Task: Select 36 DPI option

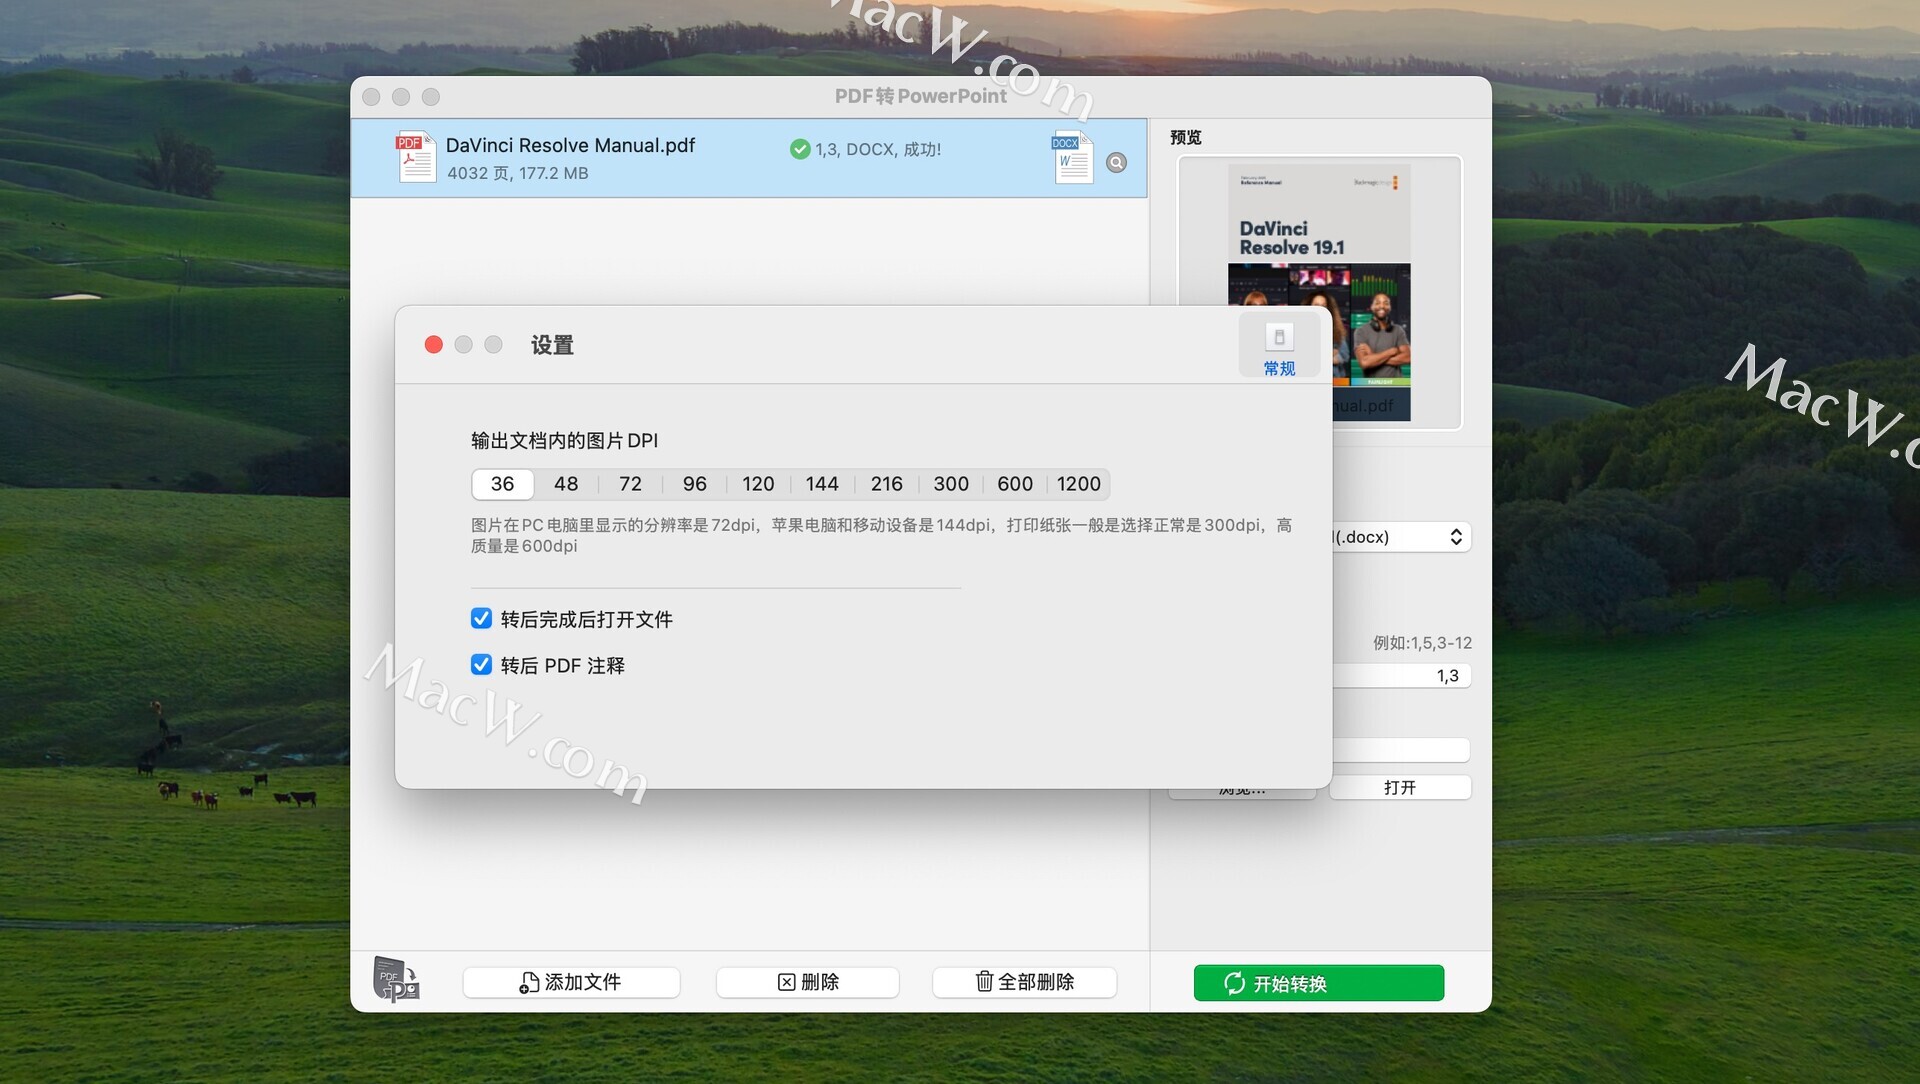Action: tap(502, 484)
